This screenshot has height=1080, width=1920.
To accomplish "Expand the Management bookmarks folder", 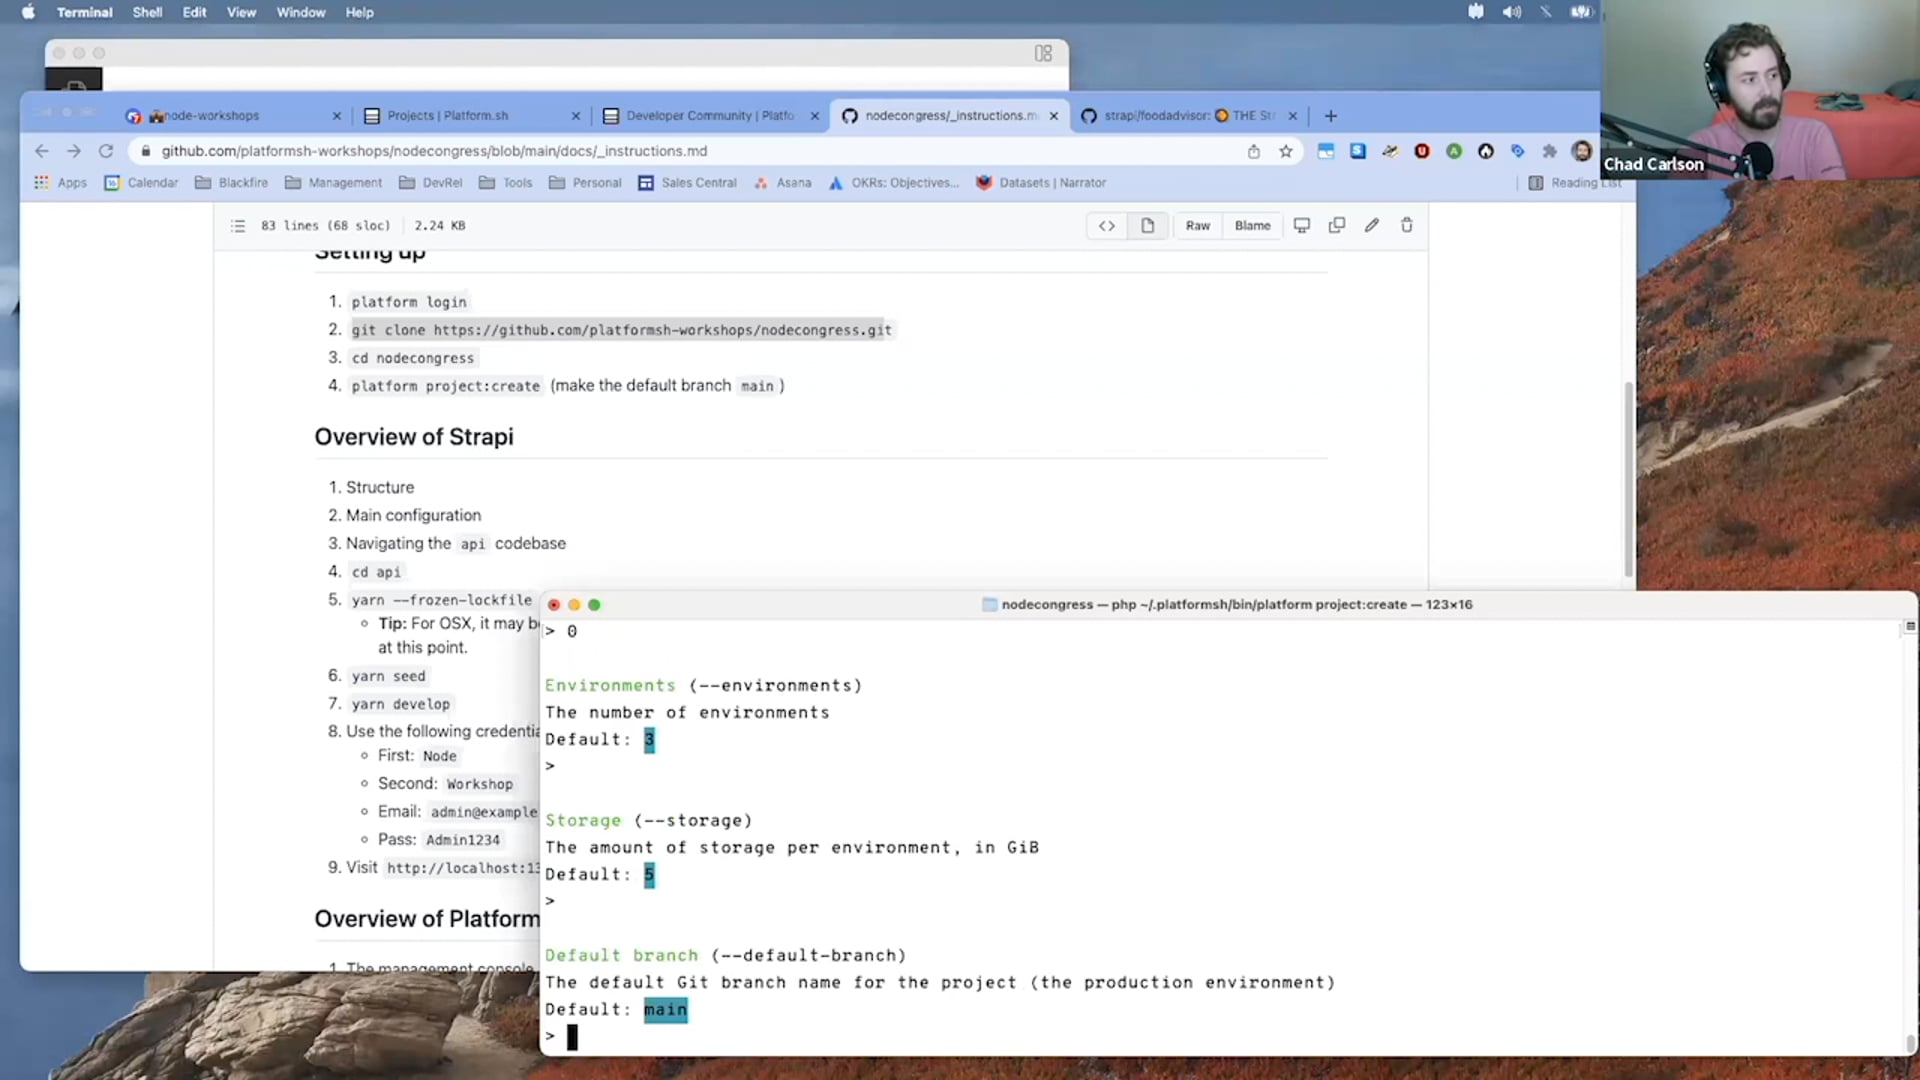I will (x=334, y=182).
